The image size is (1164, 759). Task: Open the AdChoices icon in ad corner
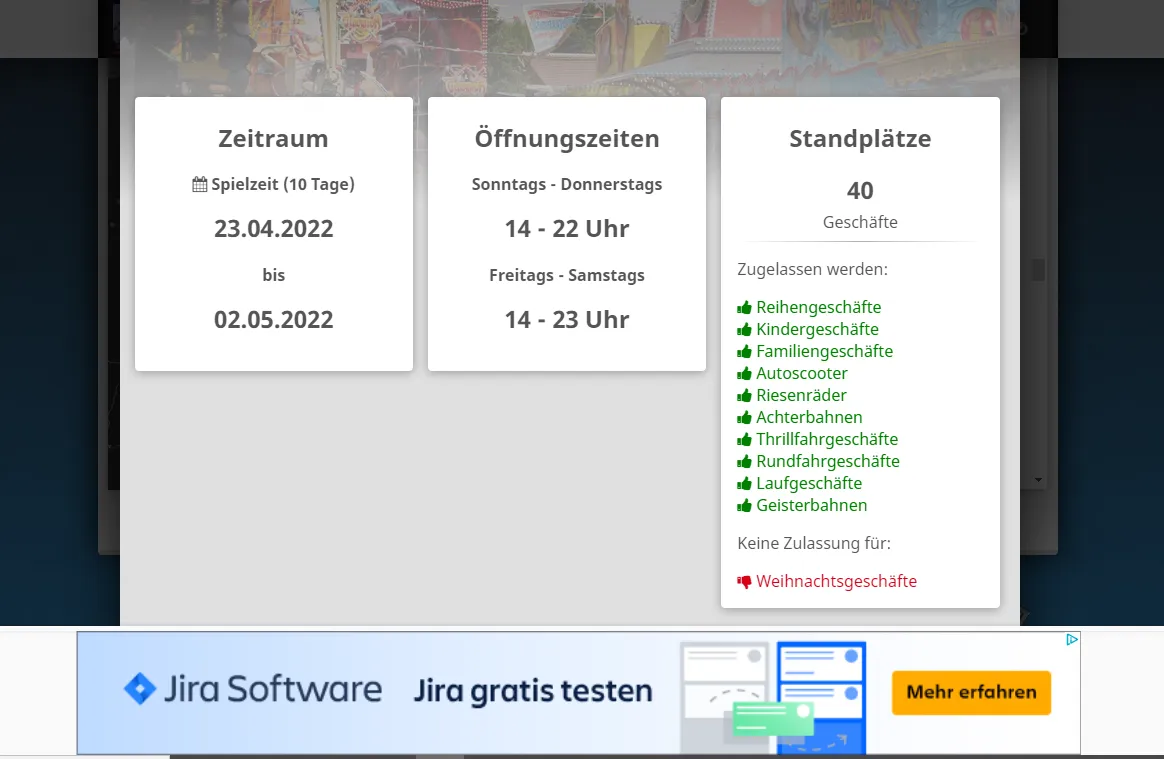pyautogui.click(x=1071, y=640)
